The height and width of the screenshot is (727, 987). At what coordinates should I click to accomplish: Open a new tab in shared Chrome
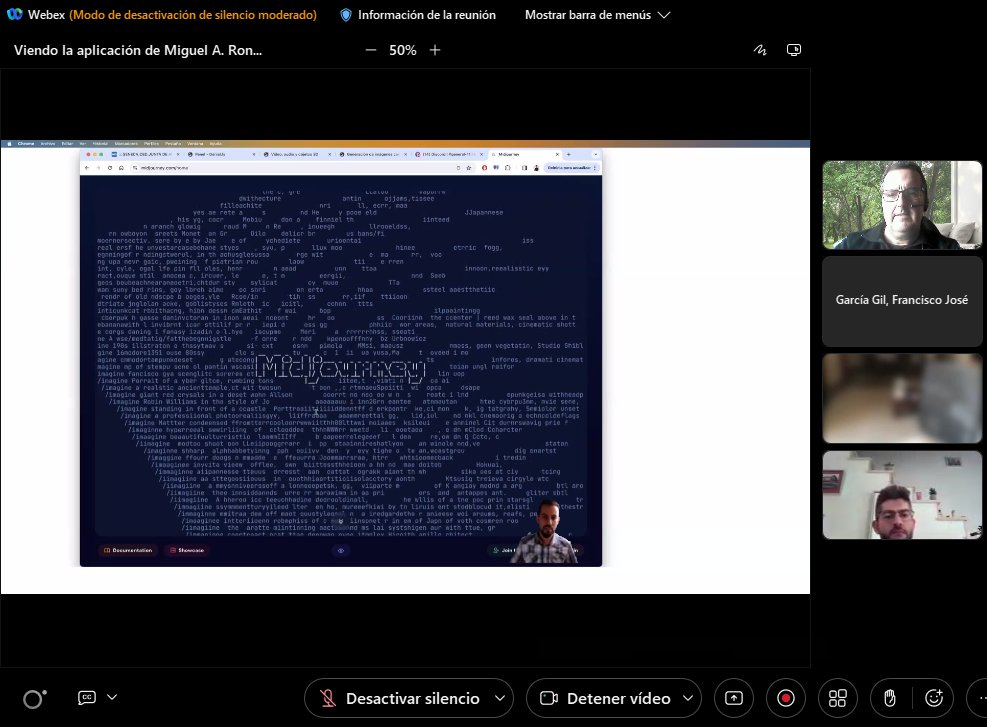[568, 154]
